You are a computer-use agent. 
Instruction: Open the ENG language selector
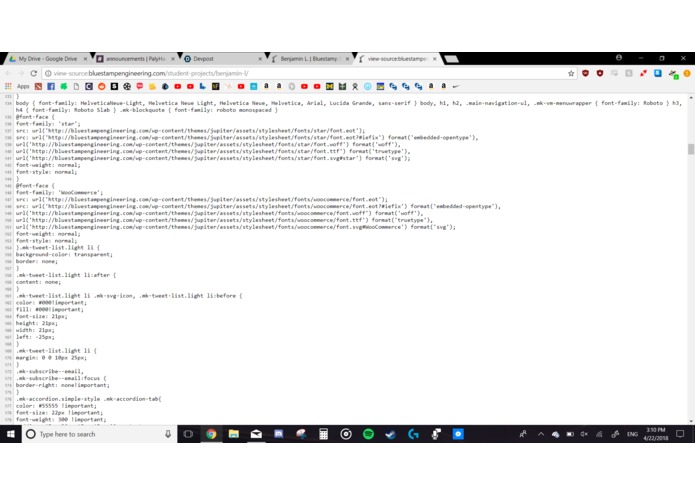(x=633, y=434)
